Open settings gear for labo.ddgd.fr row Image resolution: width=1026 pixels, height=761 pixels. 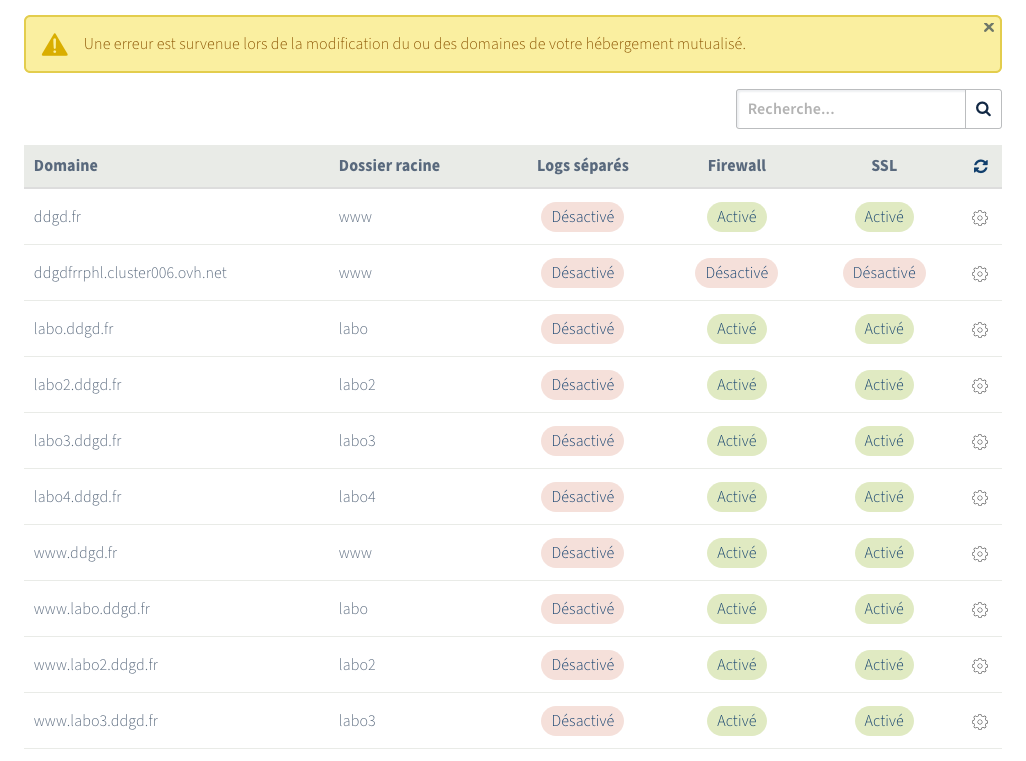pyautogui.click(x=980, y=330)
